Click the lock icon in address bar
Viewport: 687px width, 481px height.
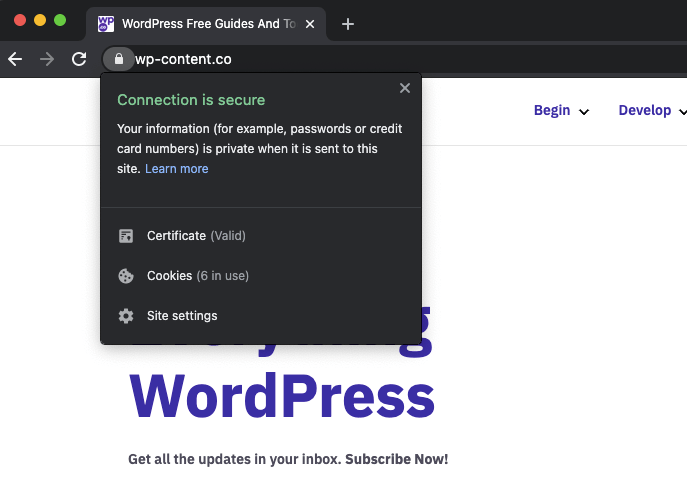coord(118,59)
